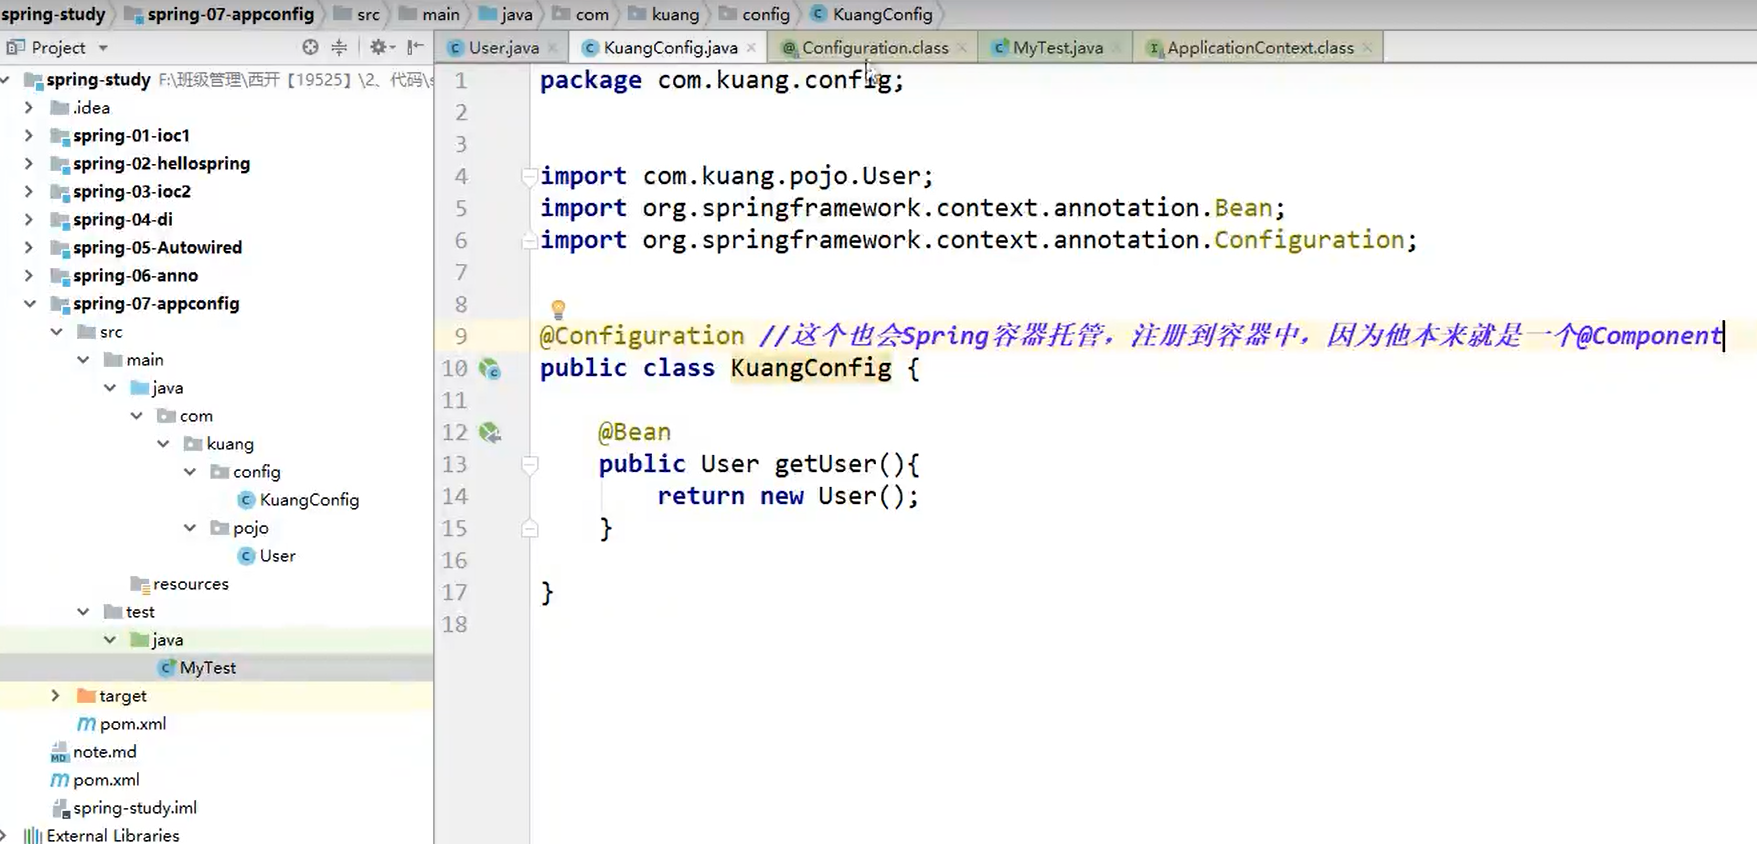Select pom.xml under spring-07-appconfig
Viewport: 1757px width, 844px height.
tap(132, 723)
